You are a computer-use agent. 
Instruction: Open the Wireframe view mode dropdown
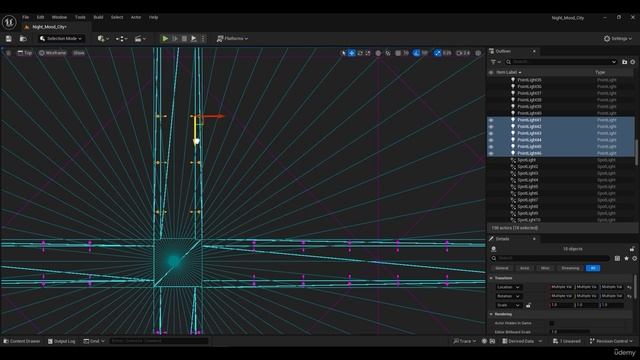[52, 53]
